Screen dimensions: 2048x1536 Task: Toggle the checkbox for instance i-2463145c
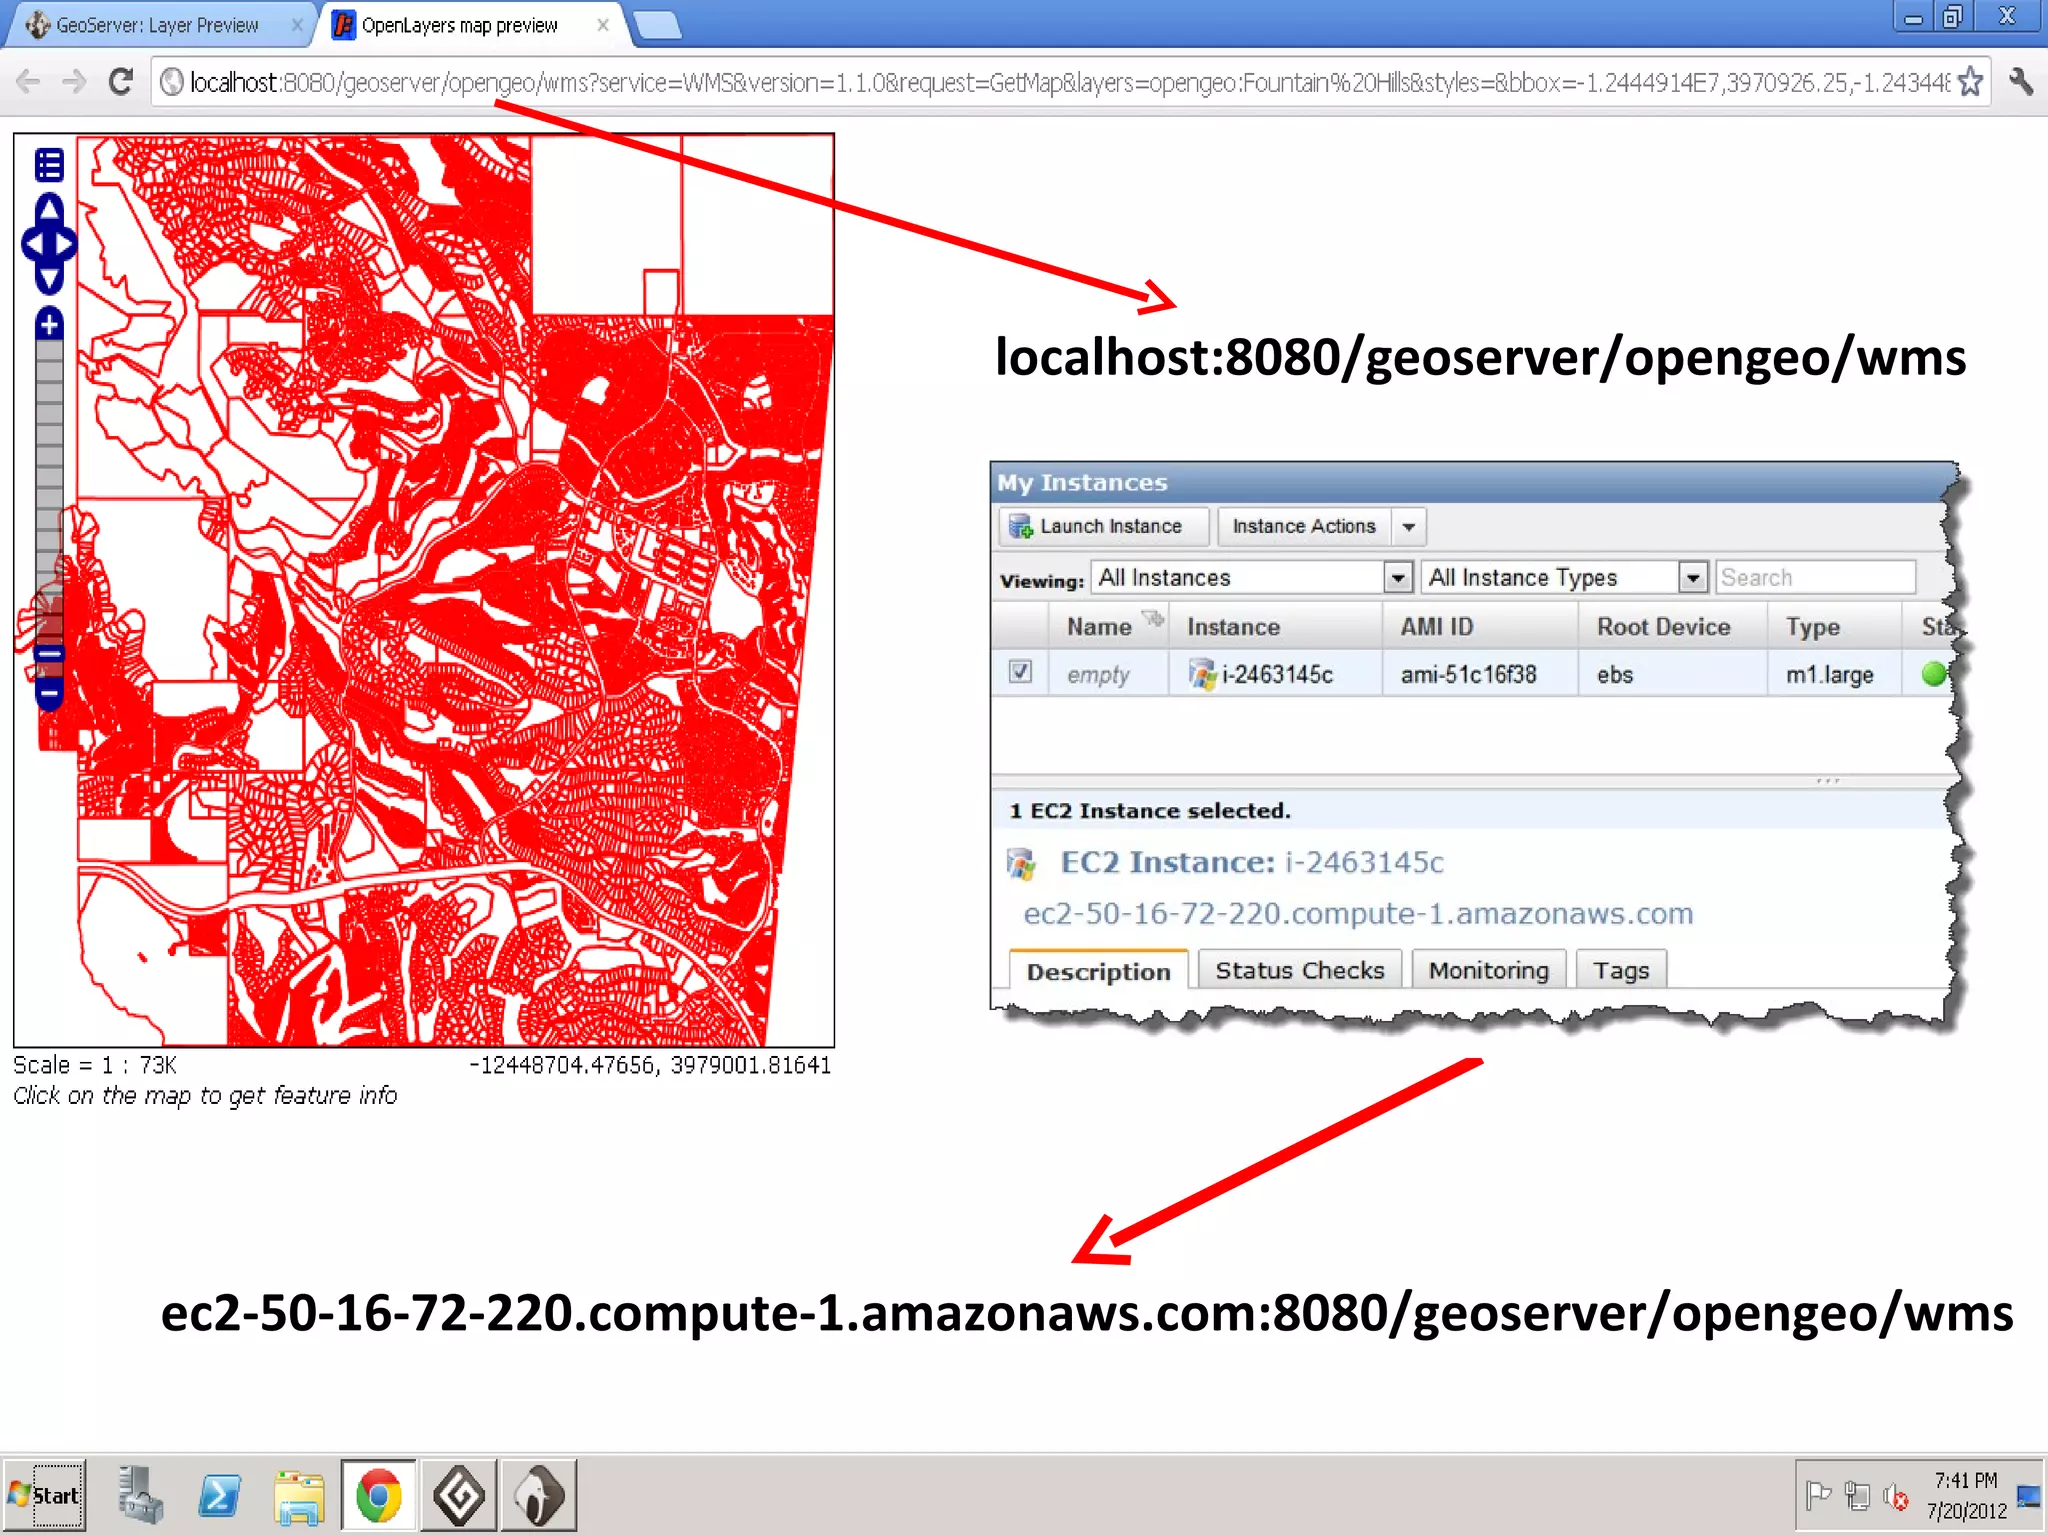tap(1020, 672)
